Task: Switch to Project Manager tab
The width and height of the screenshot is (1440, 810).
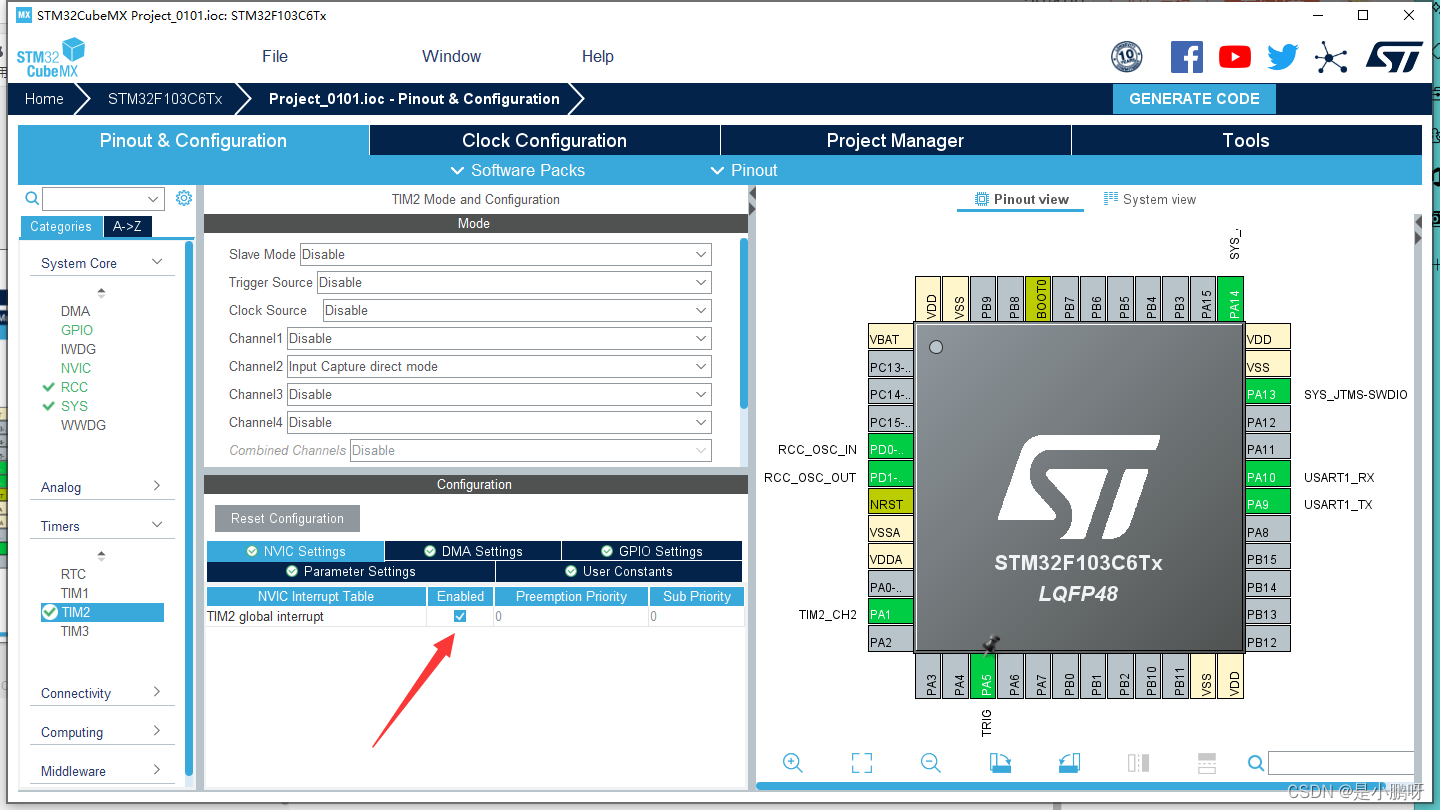Action: click(x=895, y=140)
